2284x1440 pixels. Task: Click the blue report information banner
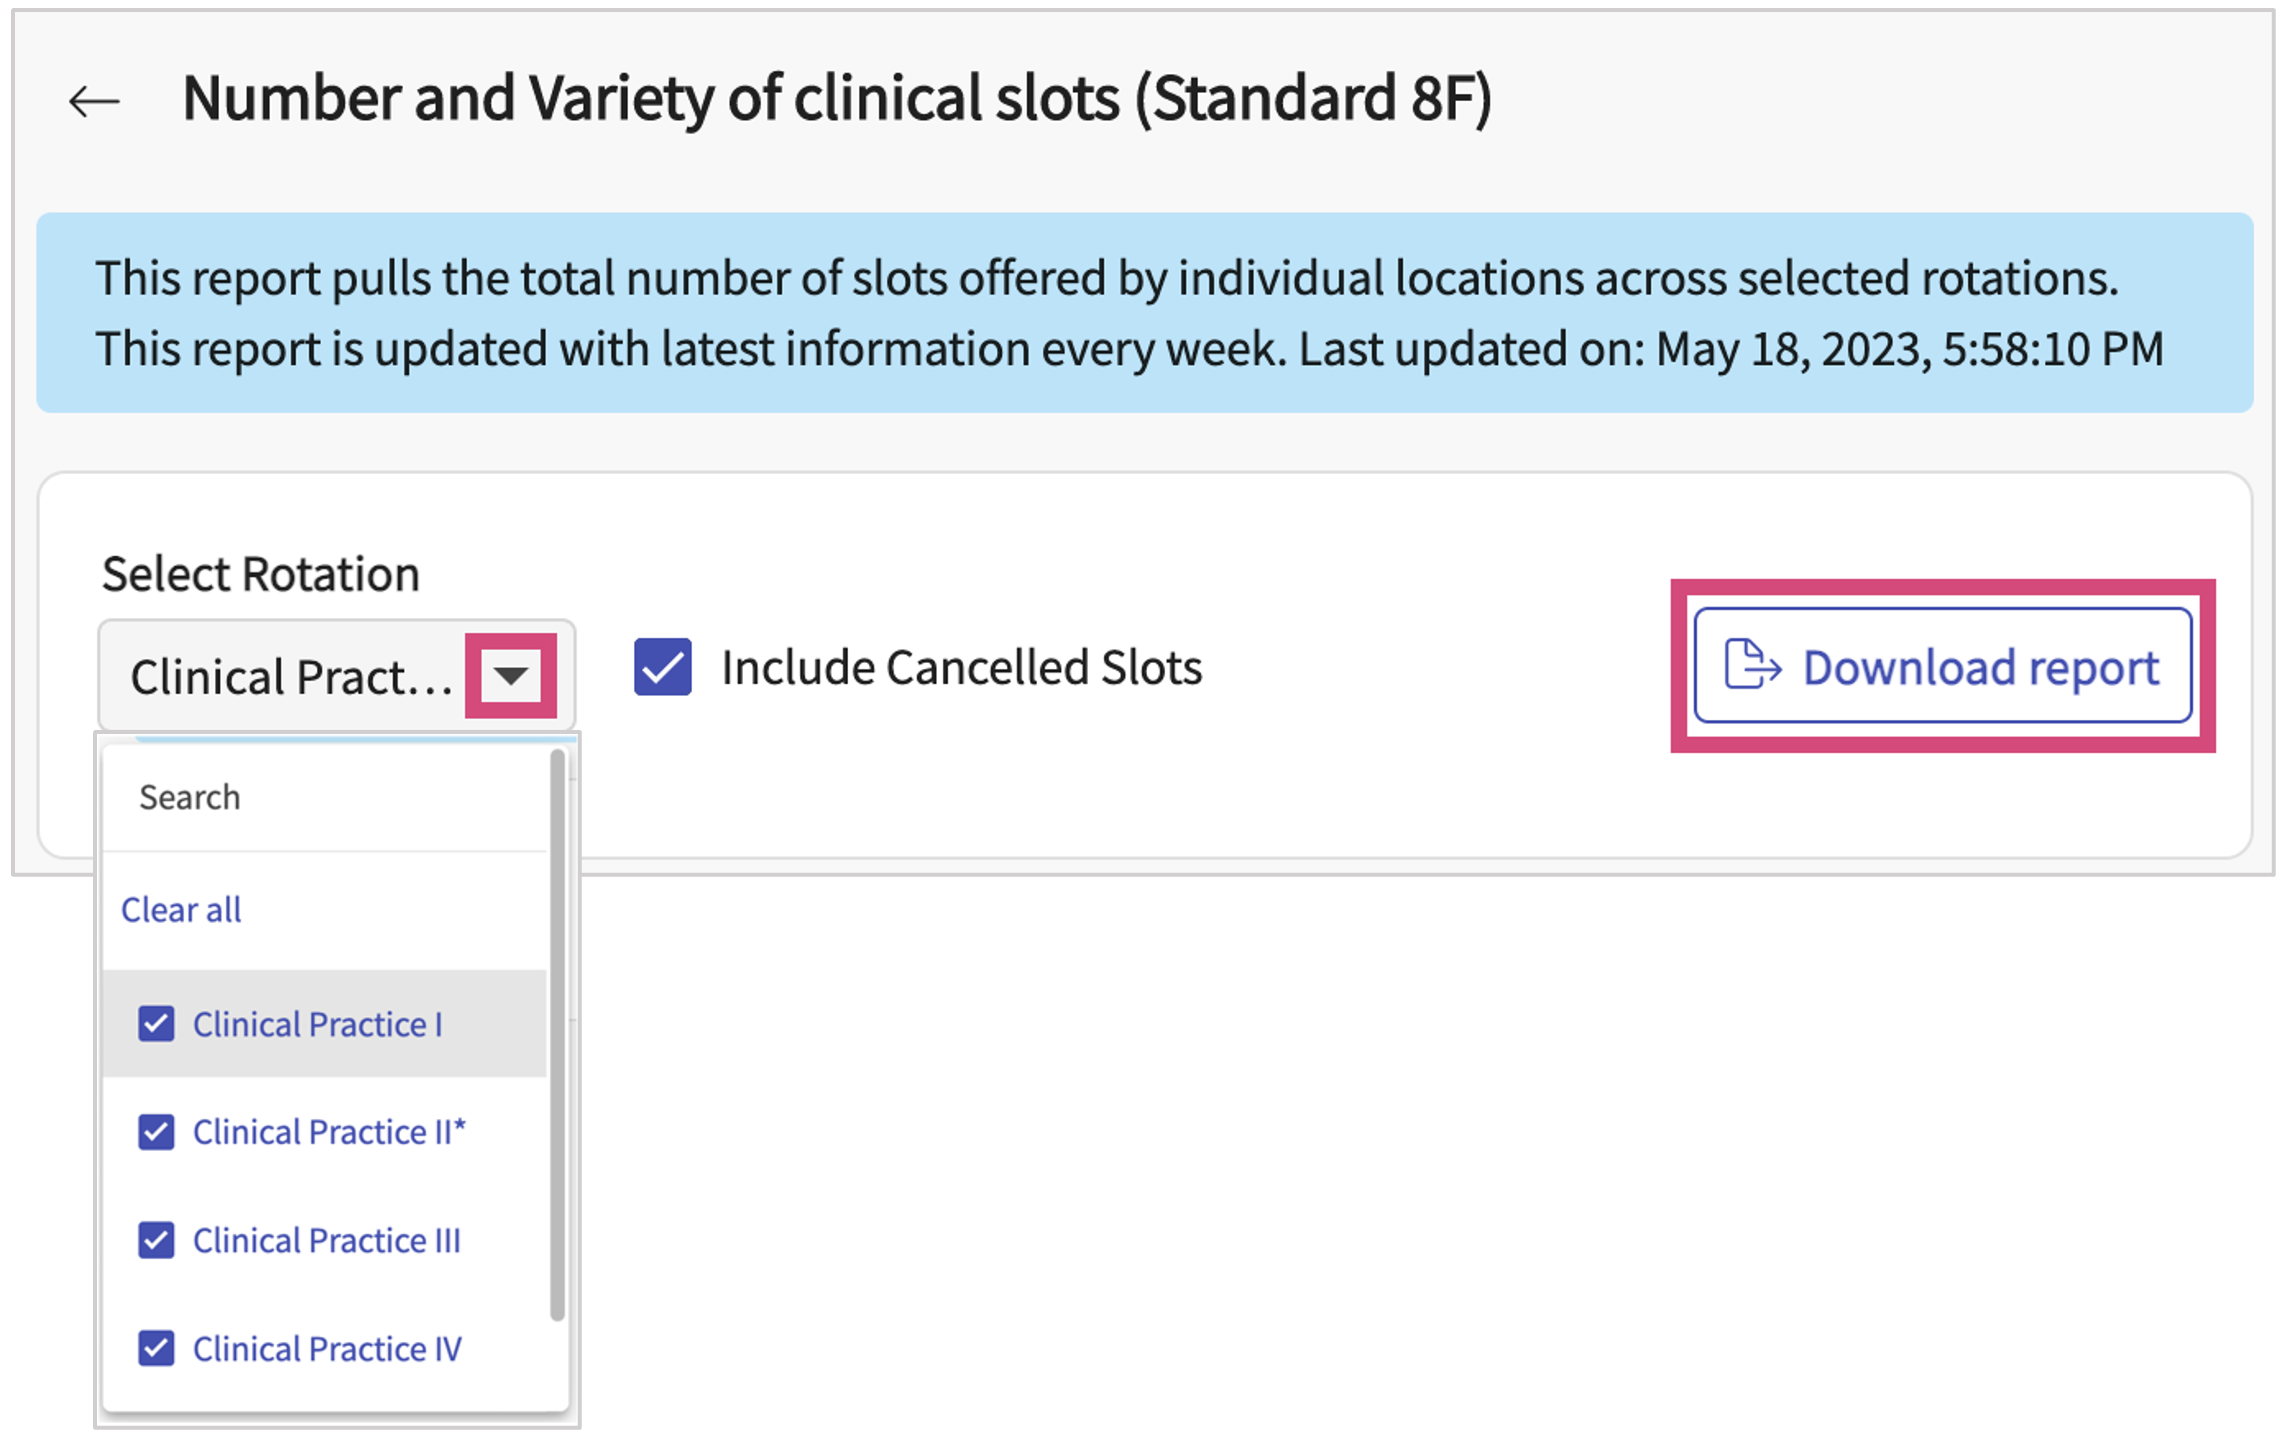coord(1144,312)
